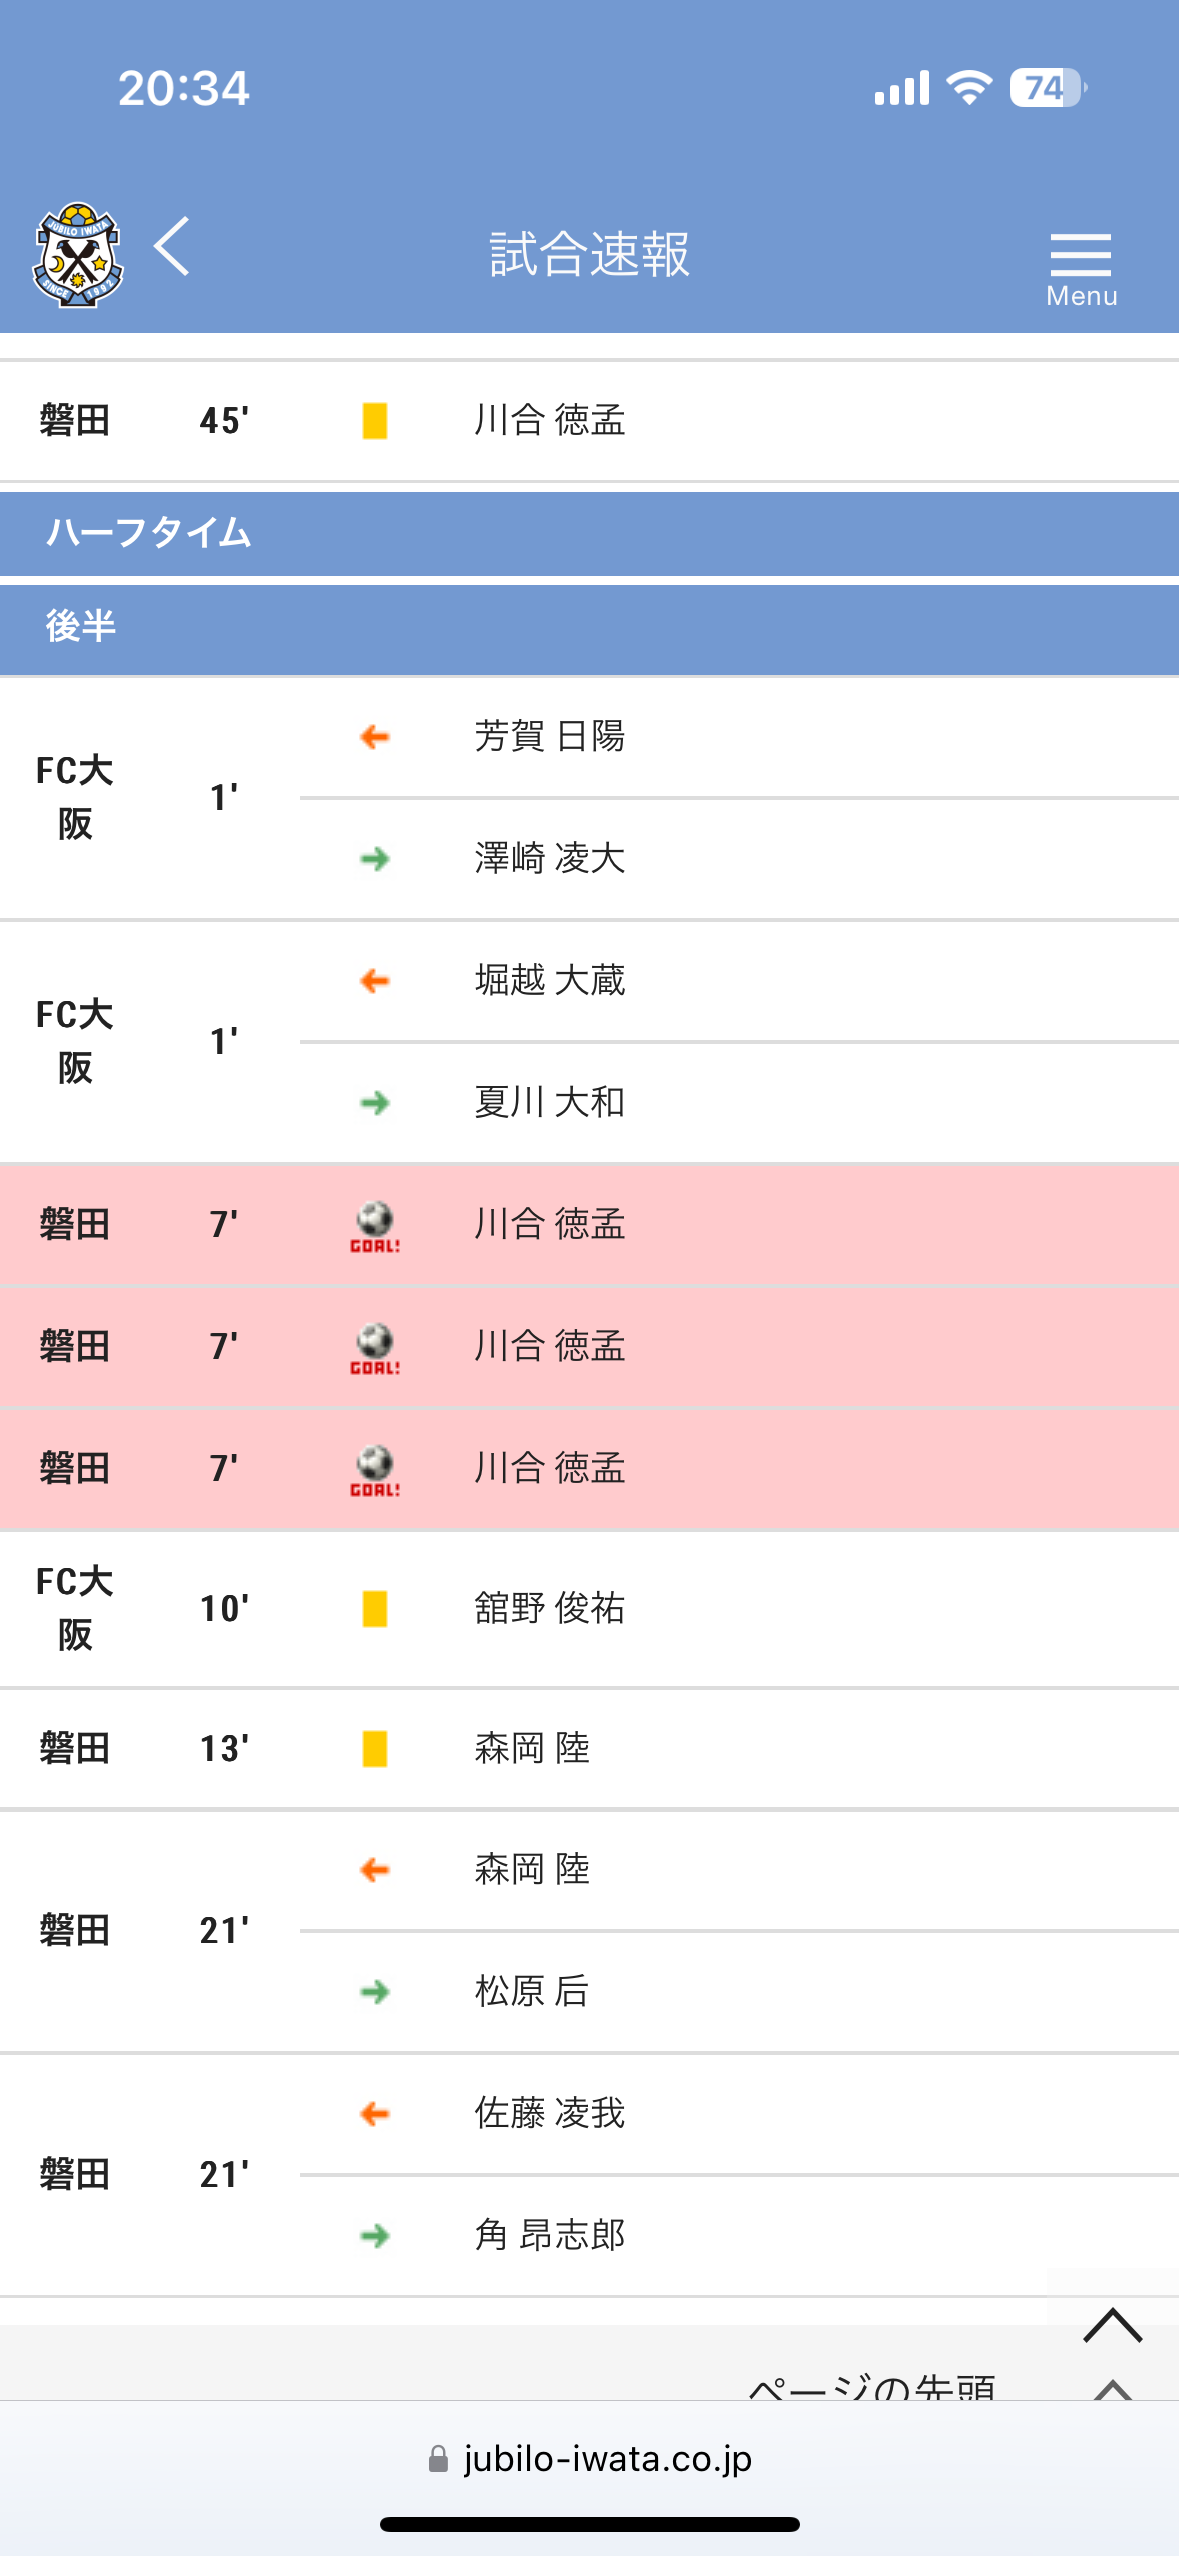This screenshot has height=2556, width=1179.
Task: Click the first GOAL ball icon at 7'
Action: [x=375, y=1226]
